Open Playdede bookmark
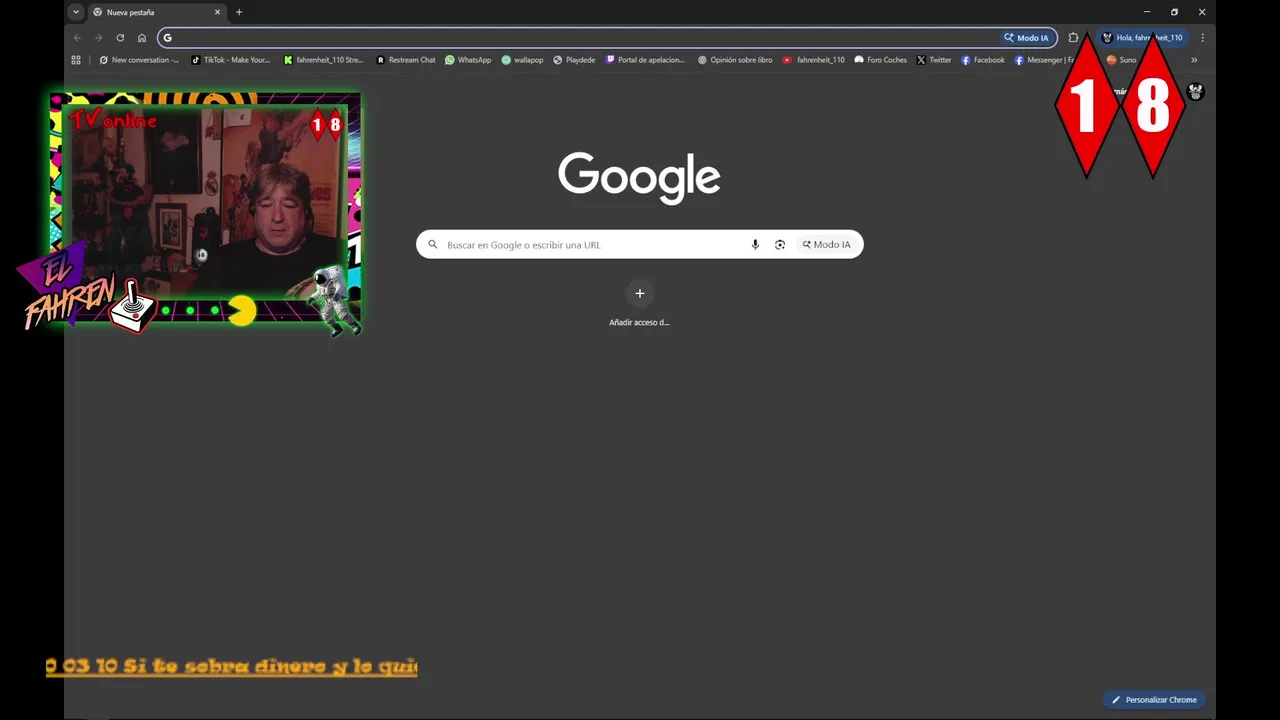Image resolution: width=1280 pixels, height=720 pixels. coord(574,60)
